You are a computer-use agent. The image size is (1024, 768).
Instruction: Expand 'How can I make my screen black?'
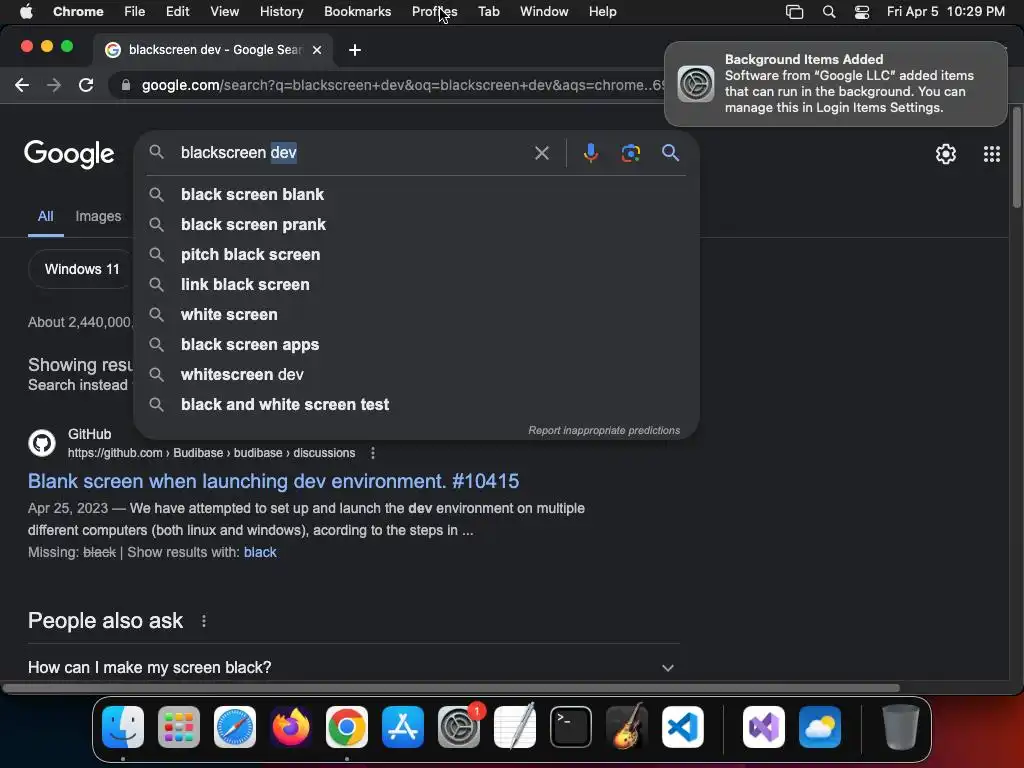[x=353, y=667]
